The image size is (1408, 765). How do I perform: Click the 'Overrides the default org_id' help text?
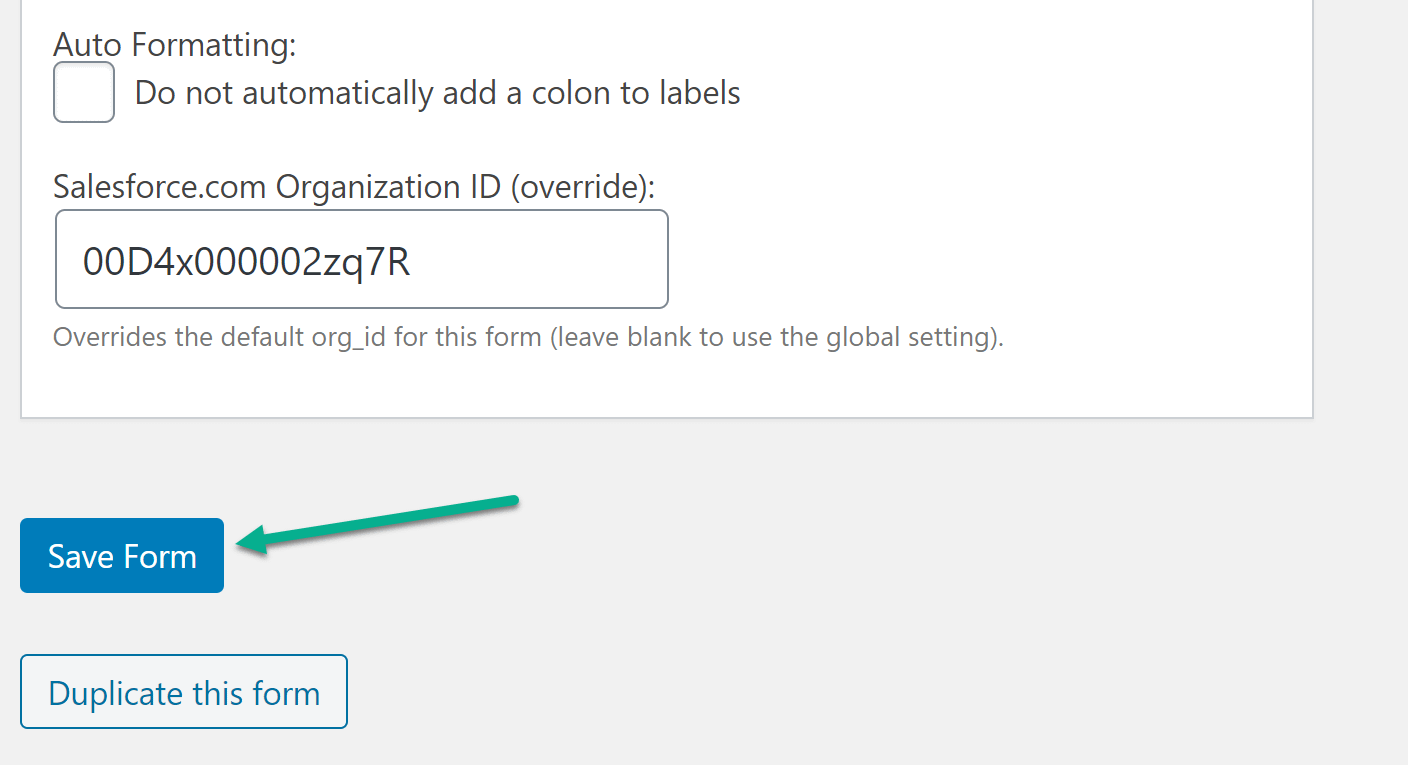[528, 337]
